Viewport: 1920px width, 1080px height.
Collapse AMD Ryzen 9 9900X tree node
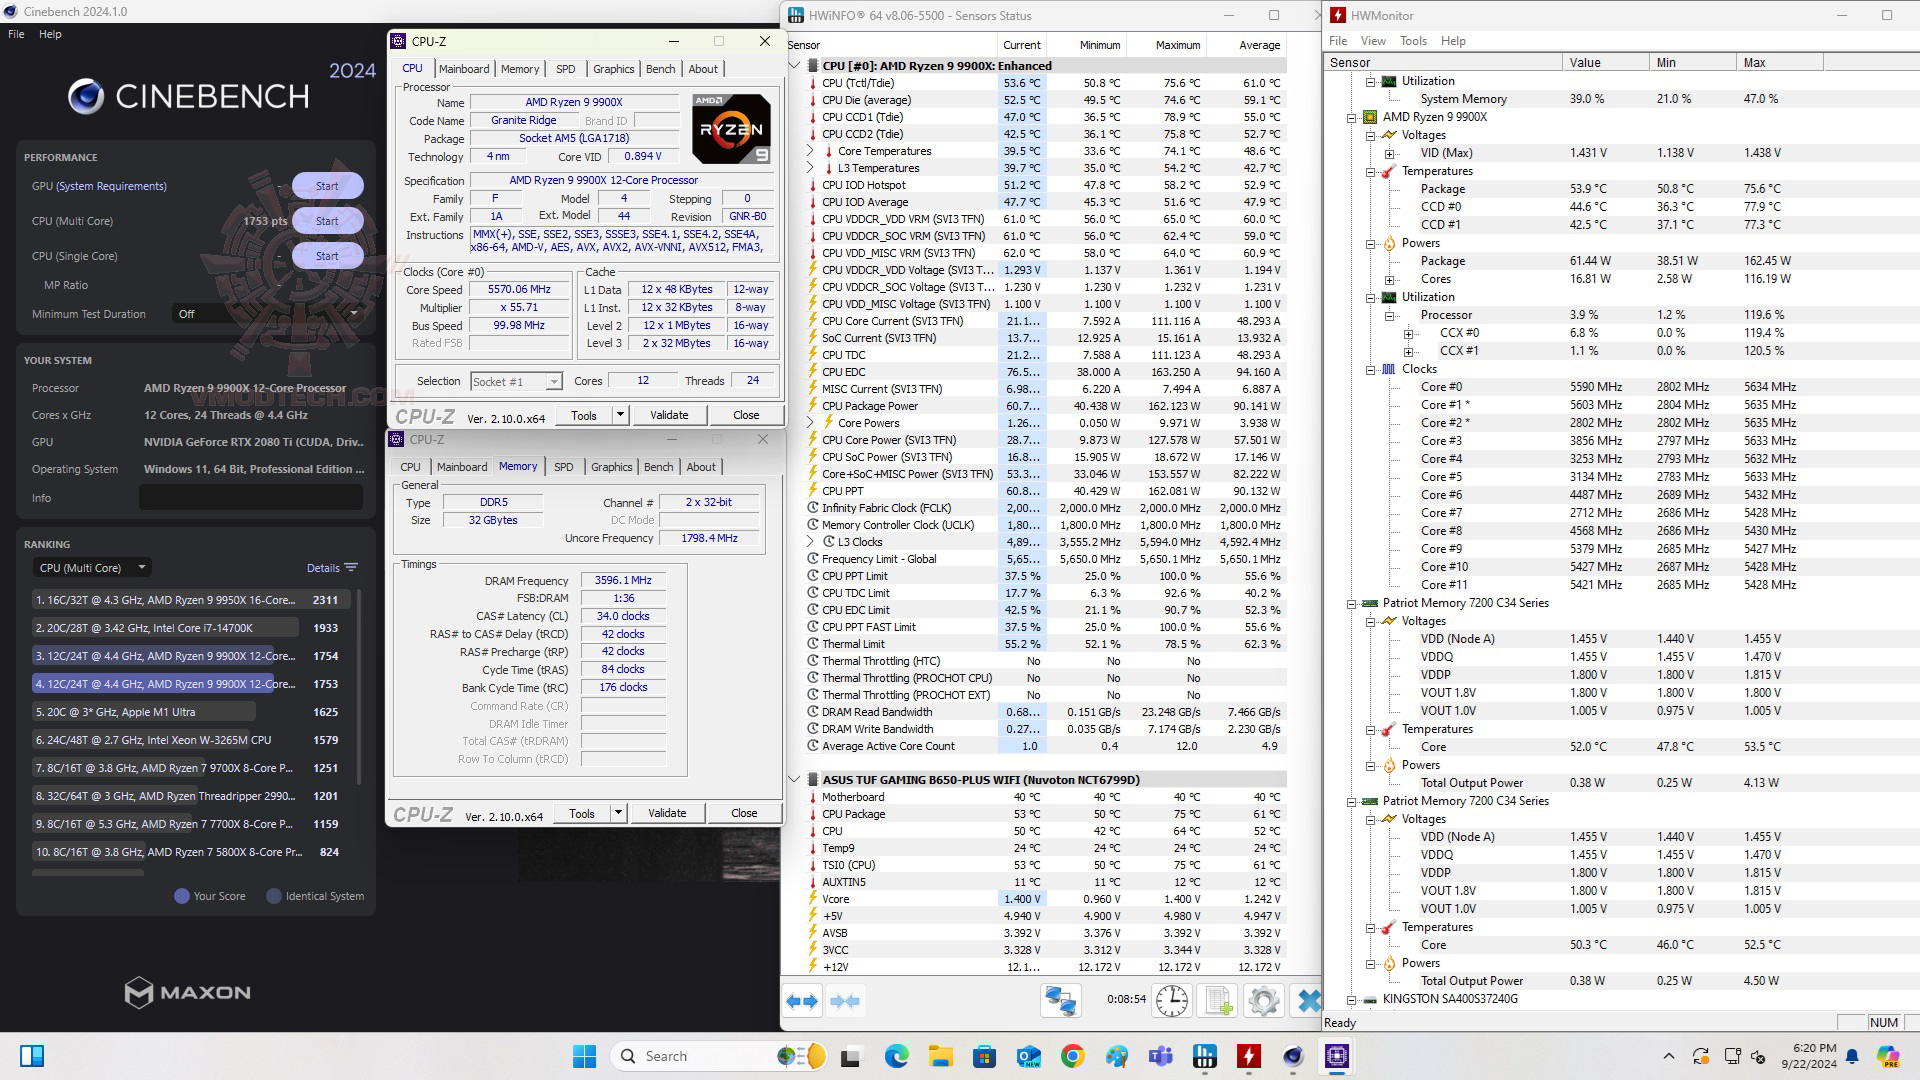(x=1352, y=117)
